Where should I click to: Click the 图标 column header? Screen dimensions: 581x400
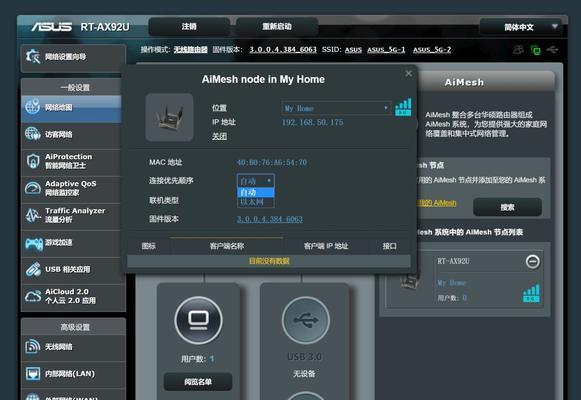pos(149,246)
